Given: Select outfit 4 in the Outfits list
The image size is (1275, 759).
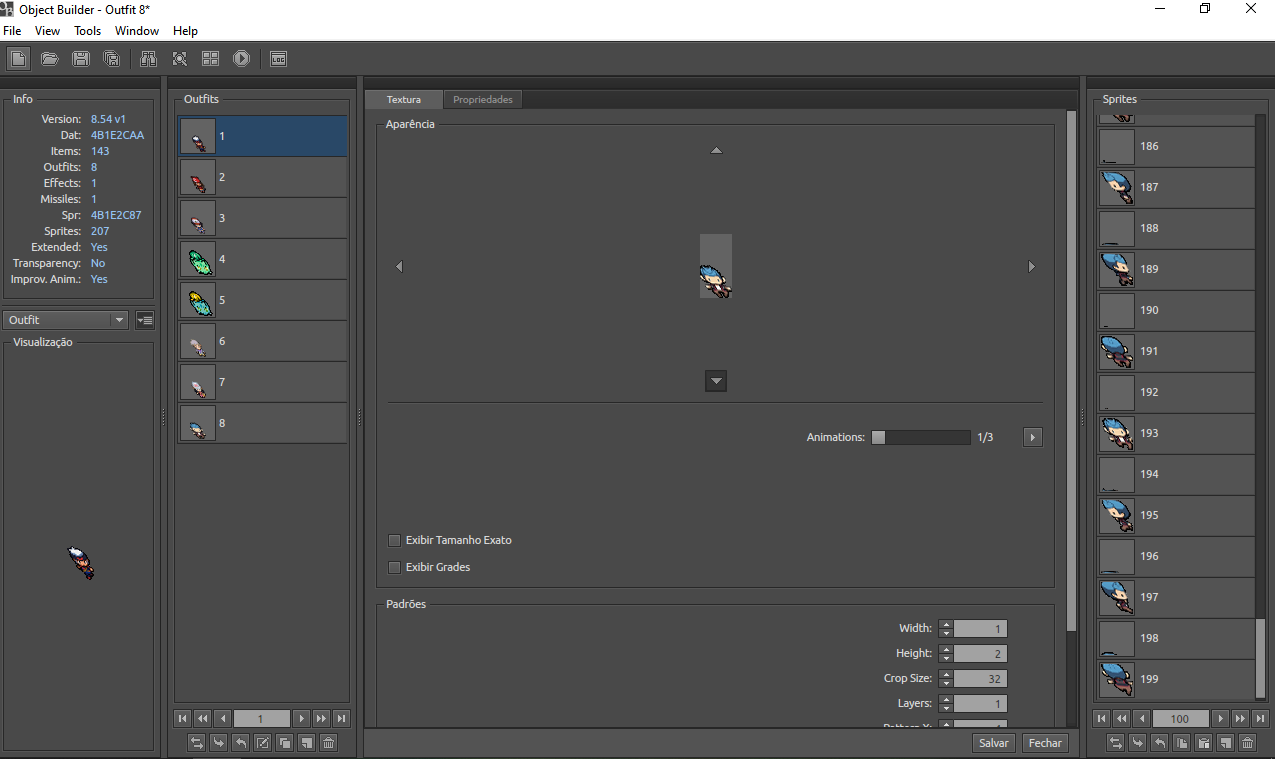Looking at the screenshot, I should tap(263, 259).
